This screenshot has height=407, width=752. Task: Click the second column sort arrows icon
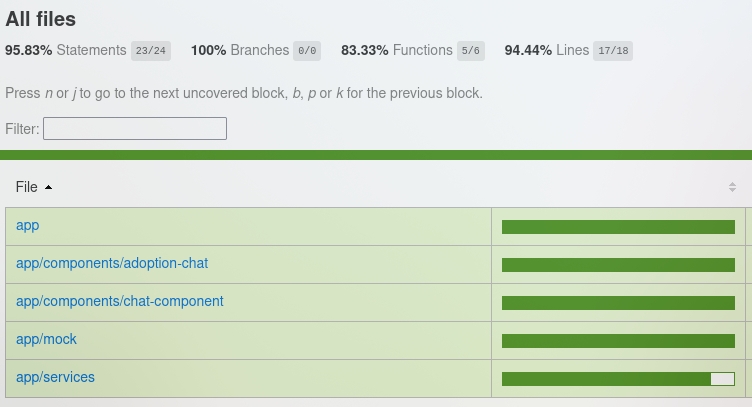732,187
